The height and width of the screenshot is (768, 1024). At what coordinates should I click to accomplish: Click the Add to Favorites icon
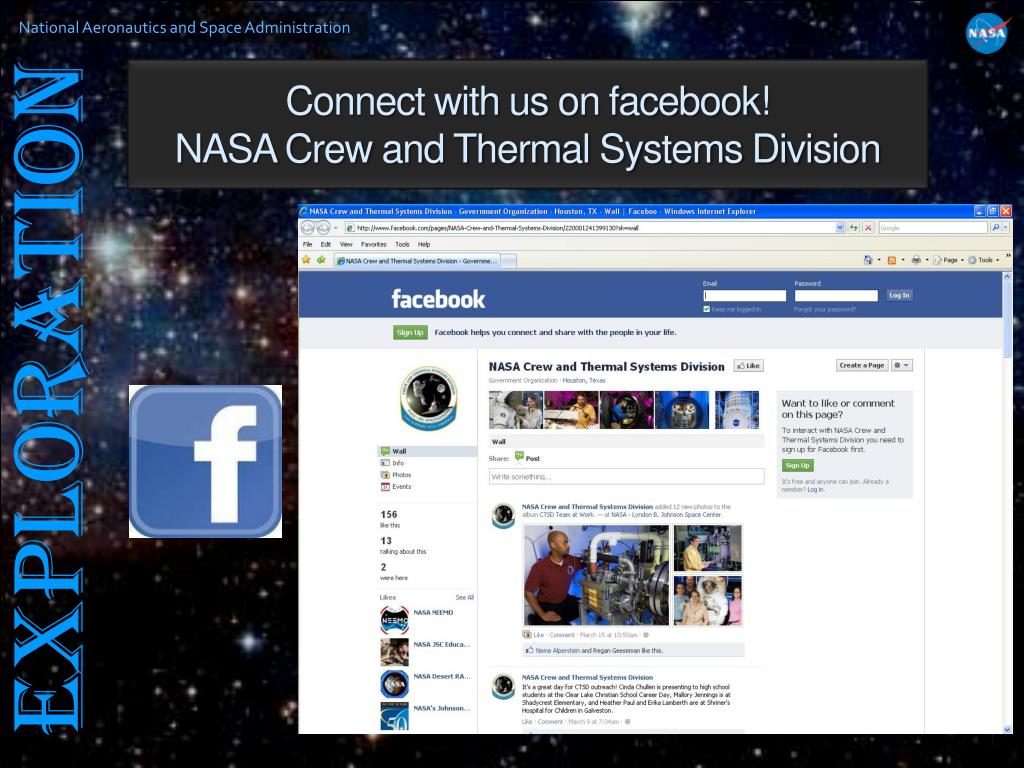coord(321,260)
